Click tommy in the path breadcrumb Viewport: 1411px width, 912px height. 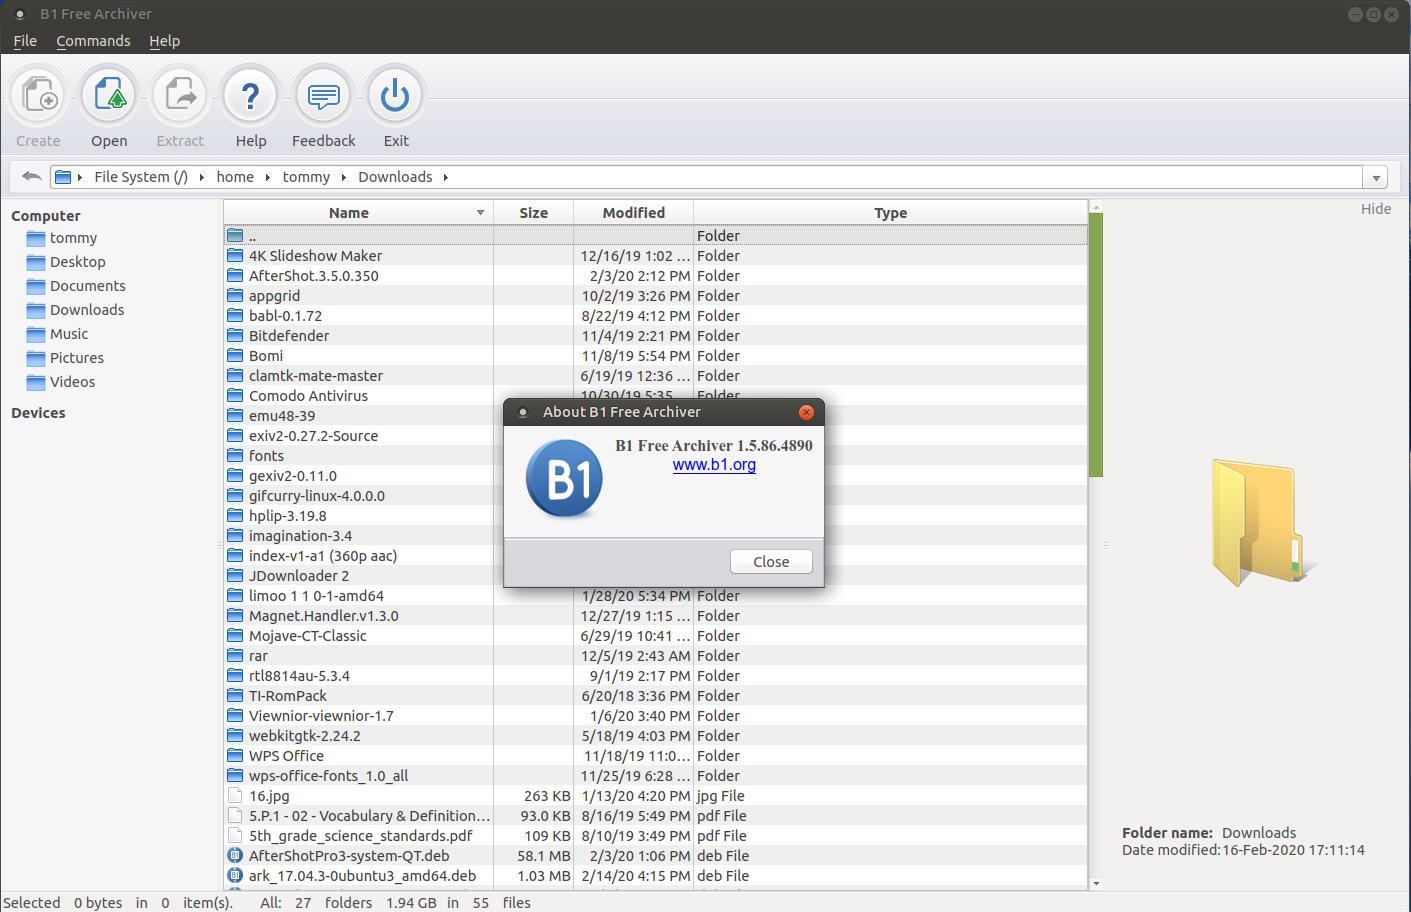pyautogui.click(x=306, y=177)
